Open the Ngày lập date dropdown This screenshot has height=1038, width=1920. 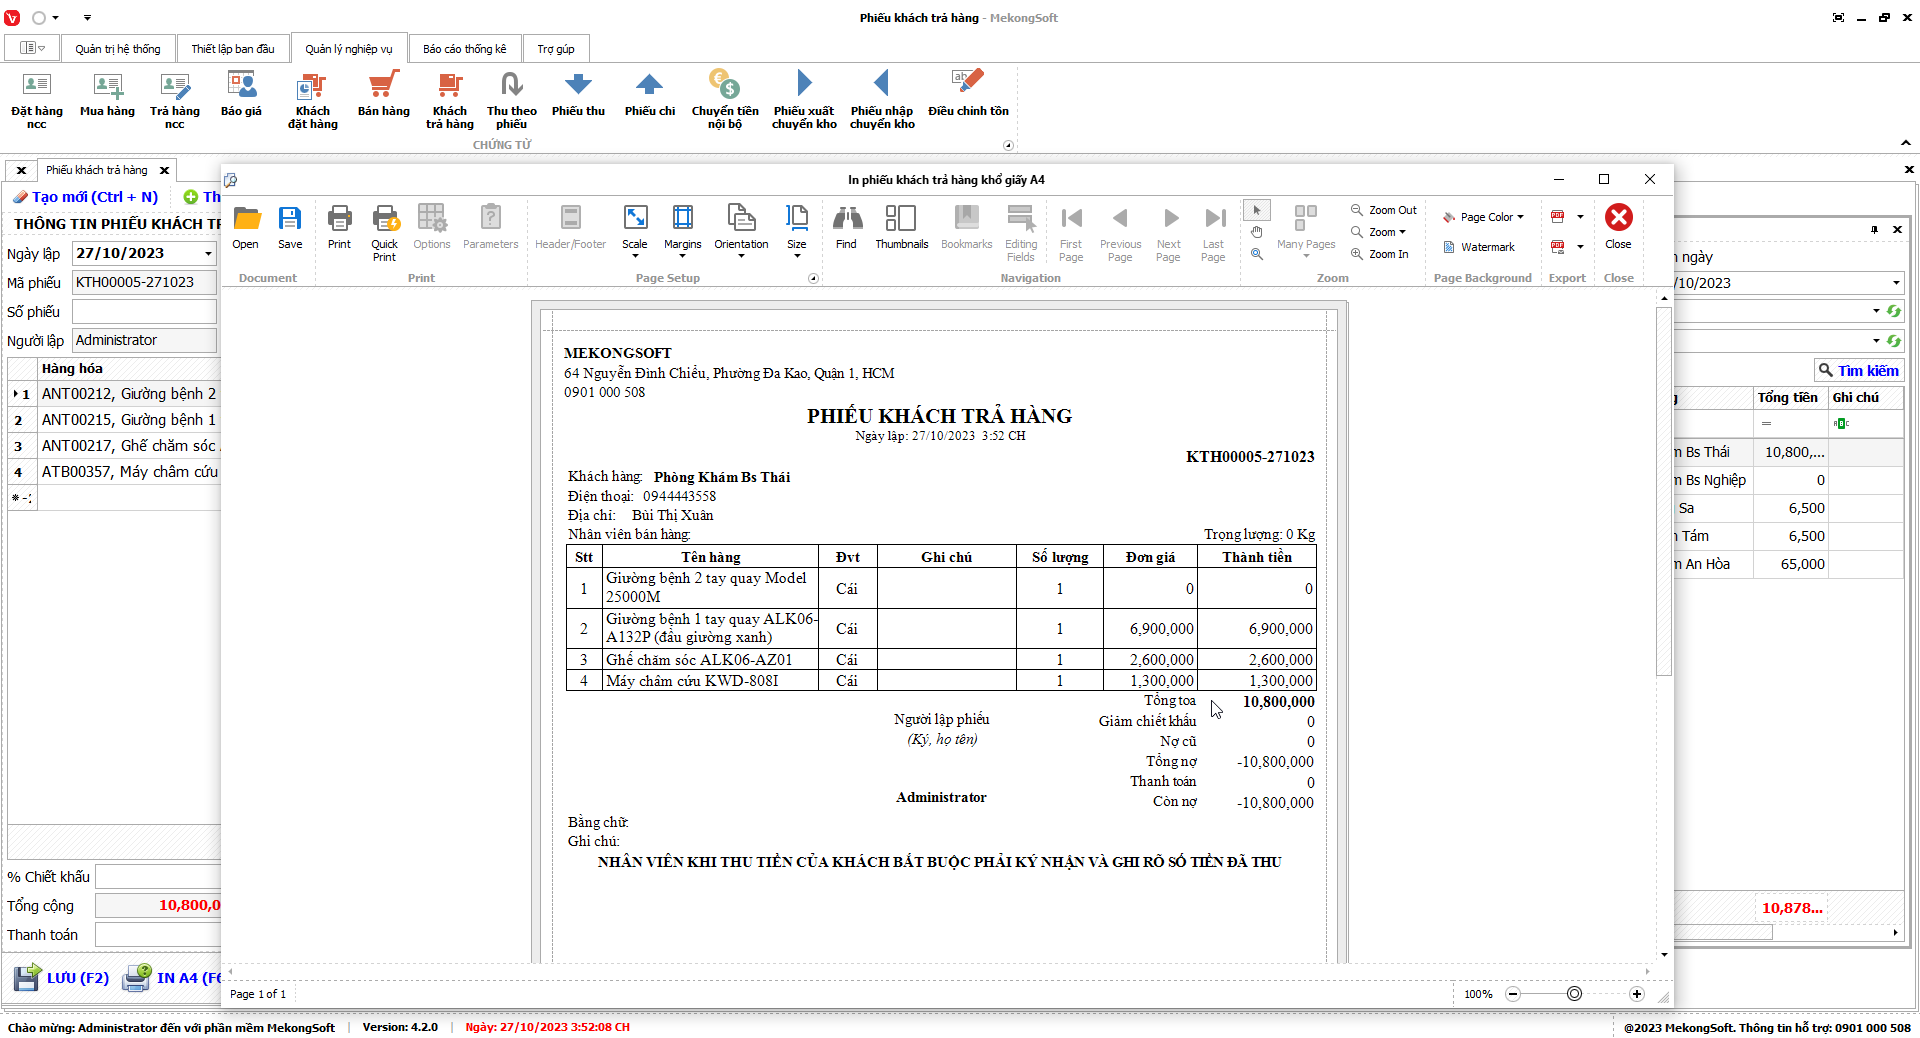208,254
